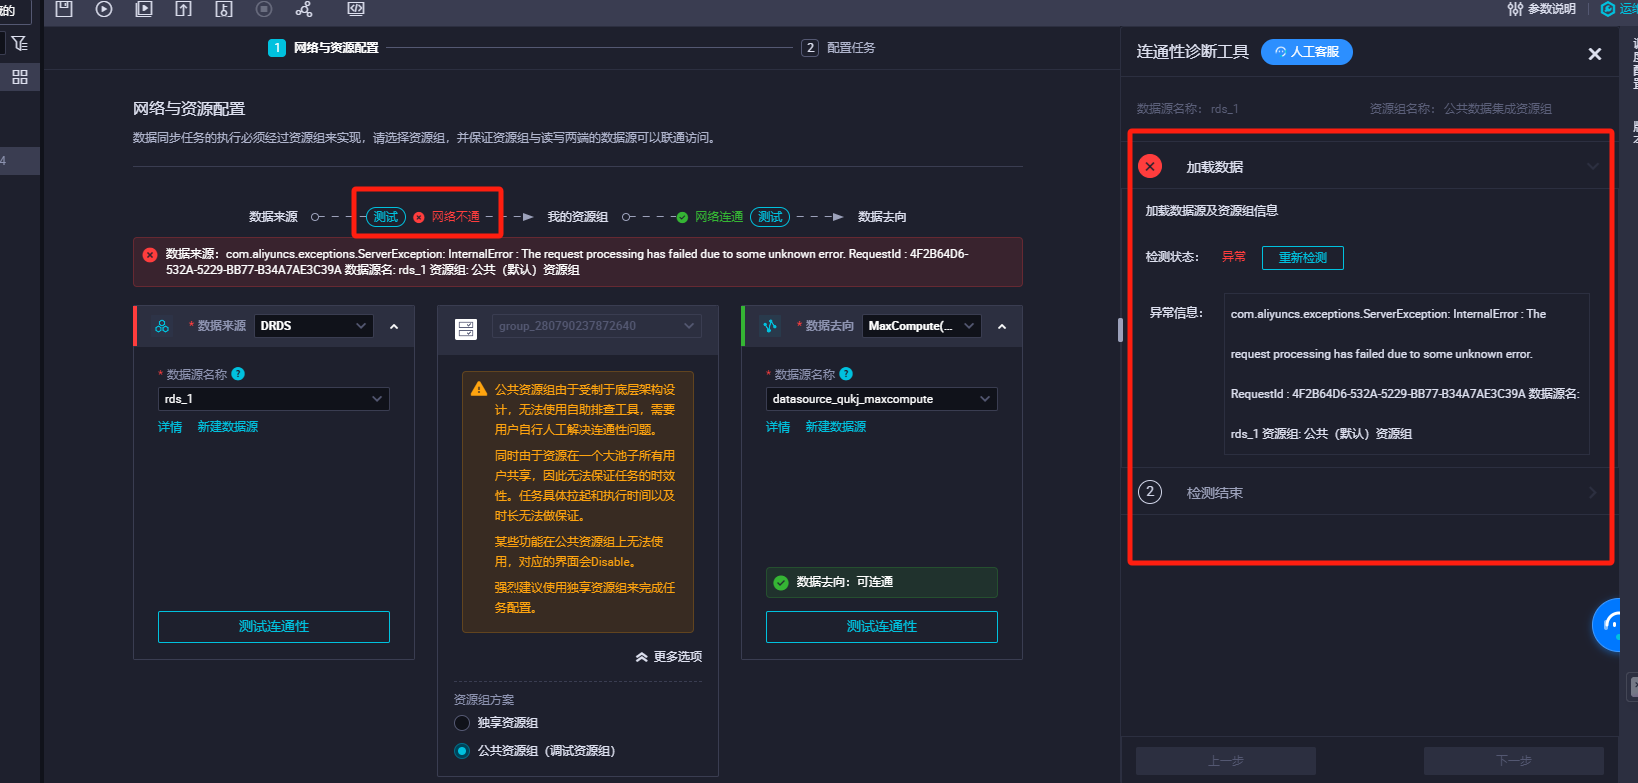Screen dimensions: 1638x783
Task: Expand the 检测结束 diagnostic section
Action: coord(1593,492)
